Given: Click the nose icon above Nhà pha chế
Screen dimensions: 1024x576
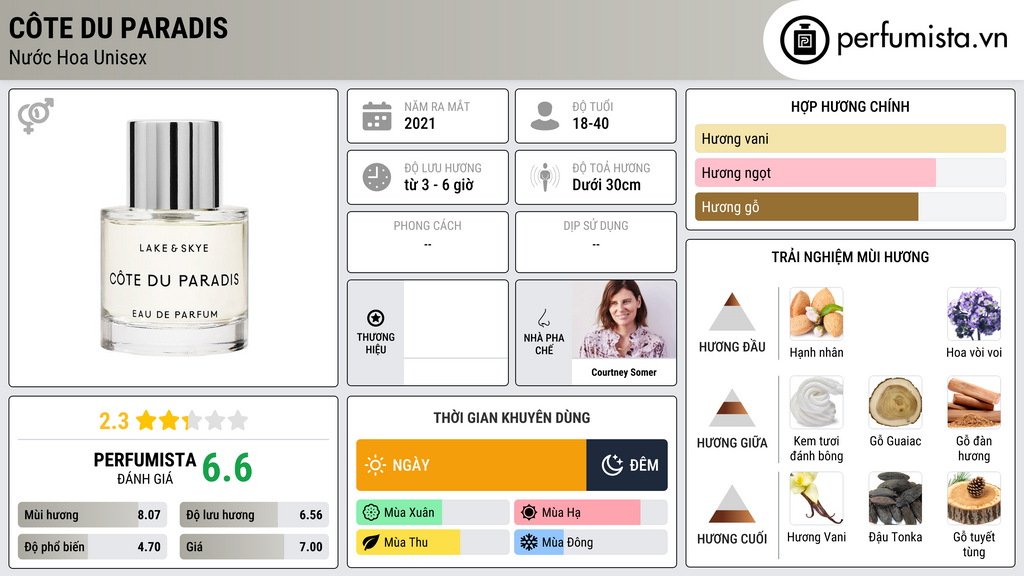Looking at the screenshot, I should 543,318.
